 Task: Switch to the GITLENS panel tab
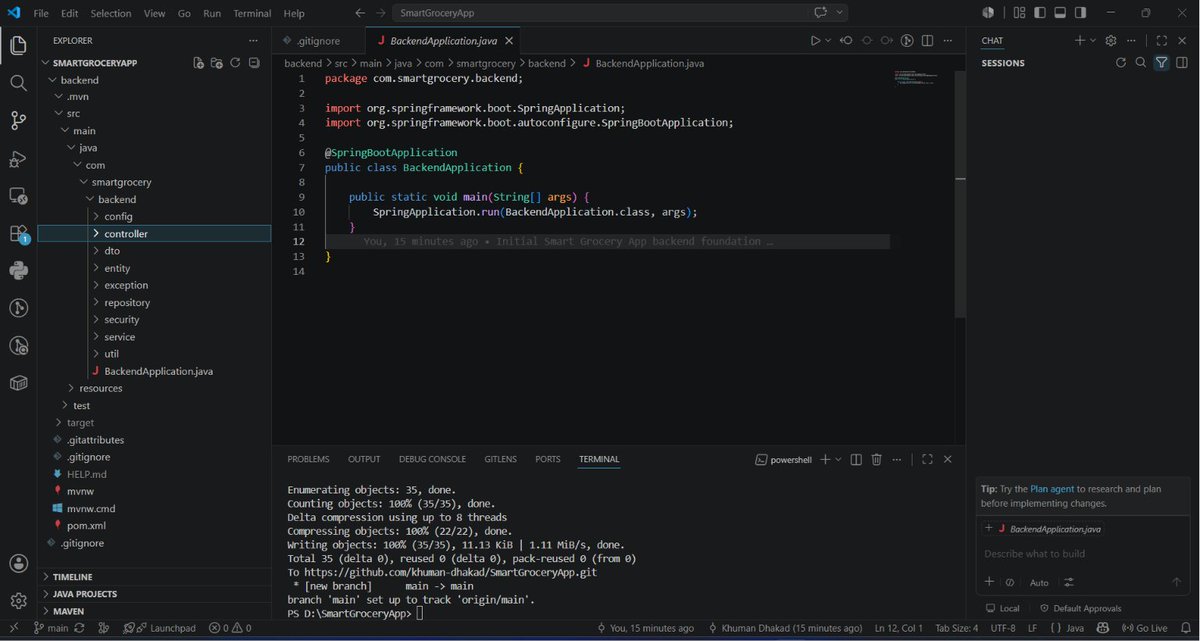500,459
